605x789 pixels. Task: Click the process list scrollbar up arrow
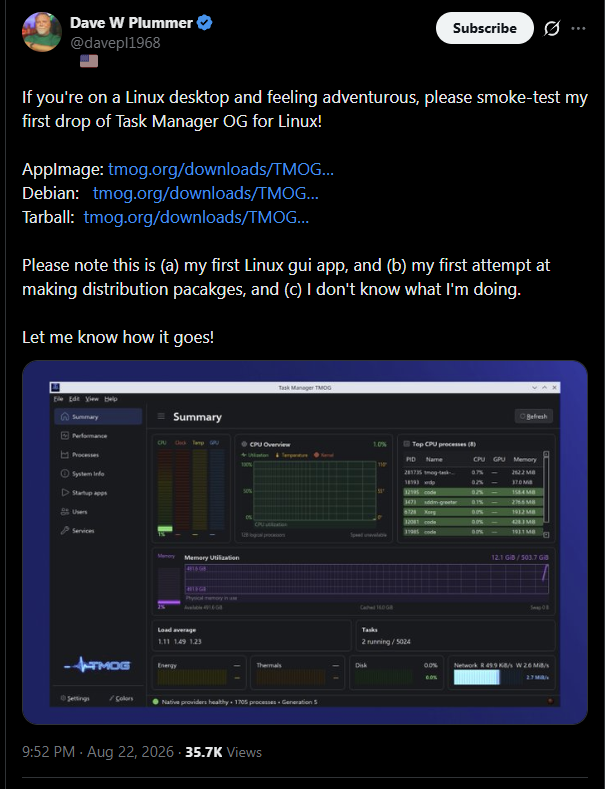tap(546, 454)
